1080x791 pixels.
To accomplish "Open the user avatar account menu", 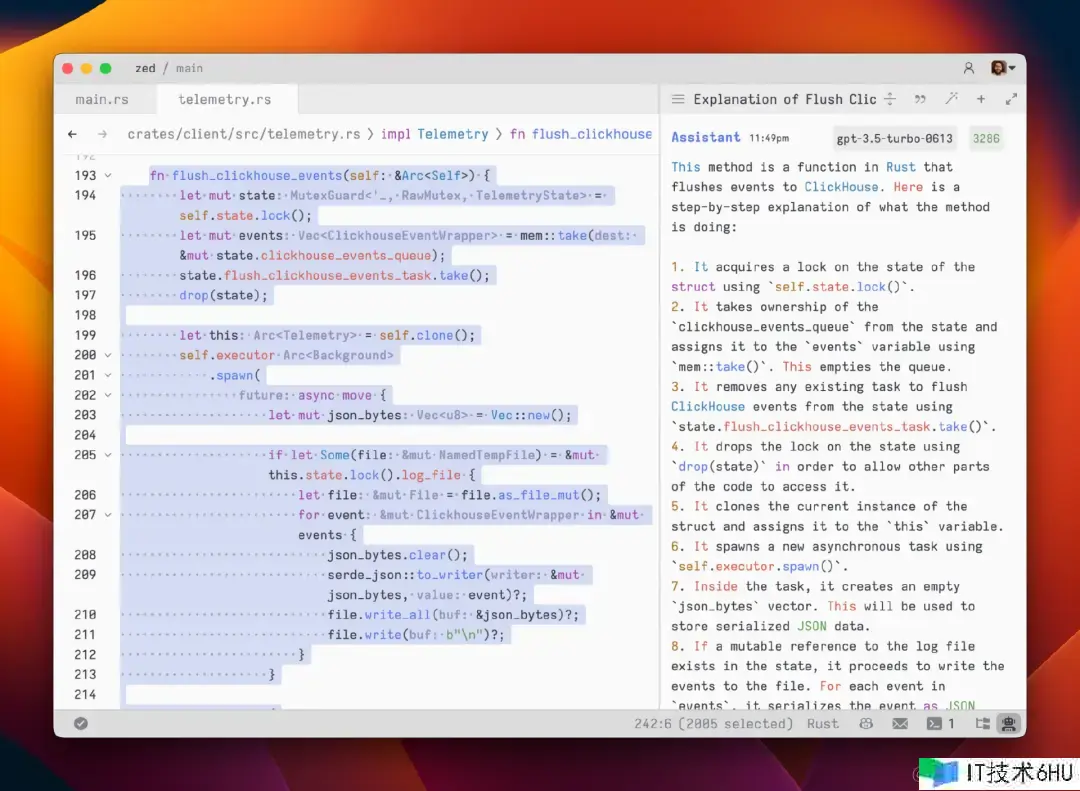I will tap(1002, 68).
